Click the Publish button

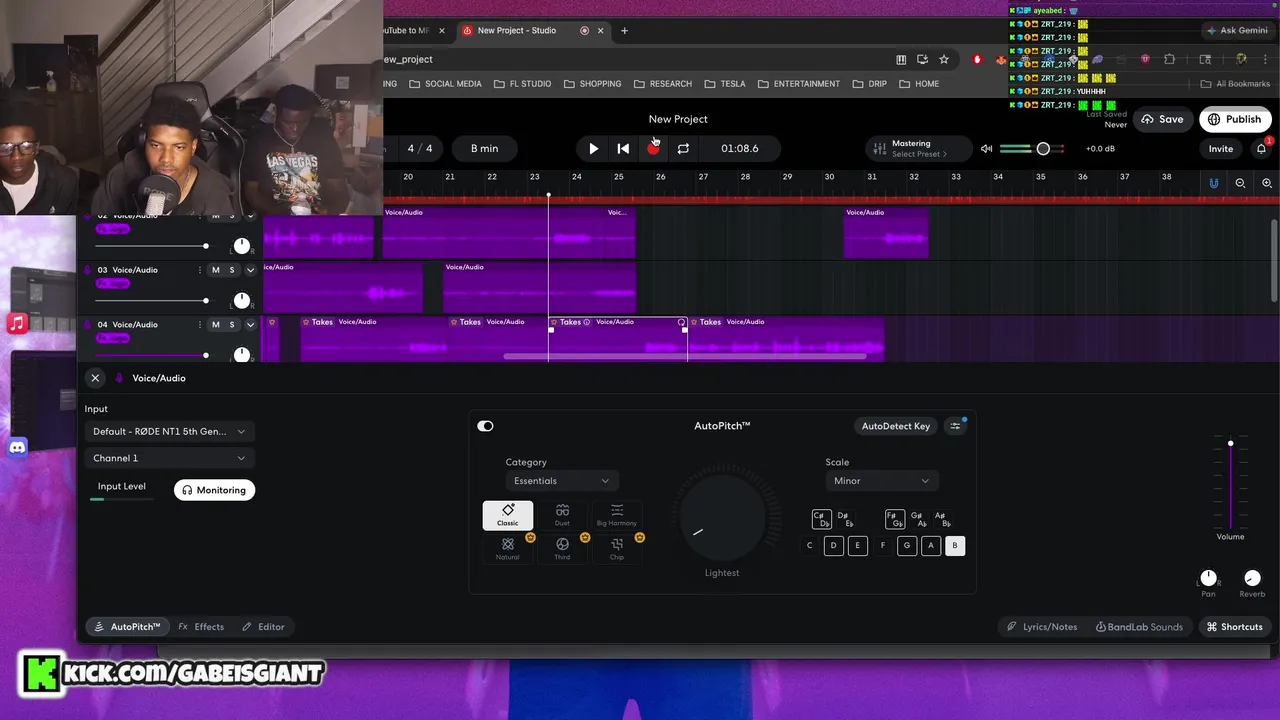click(x=1235, y=119)
